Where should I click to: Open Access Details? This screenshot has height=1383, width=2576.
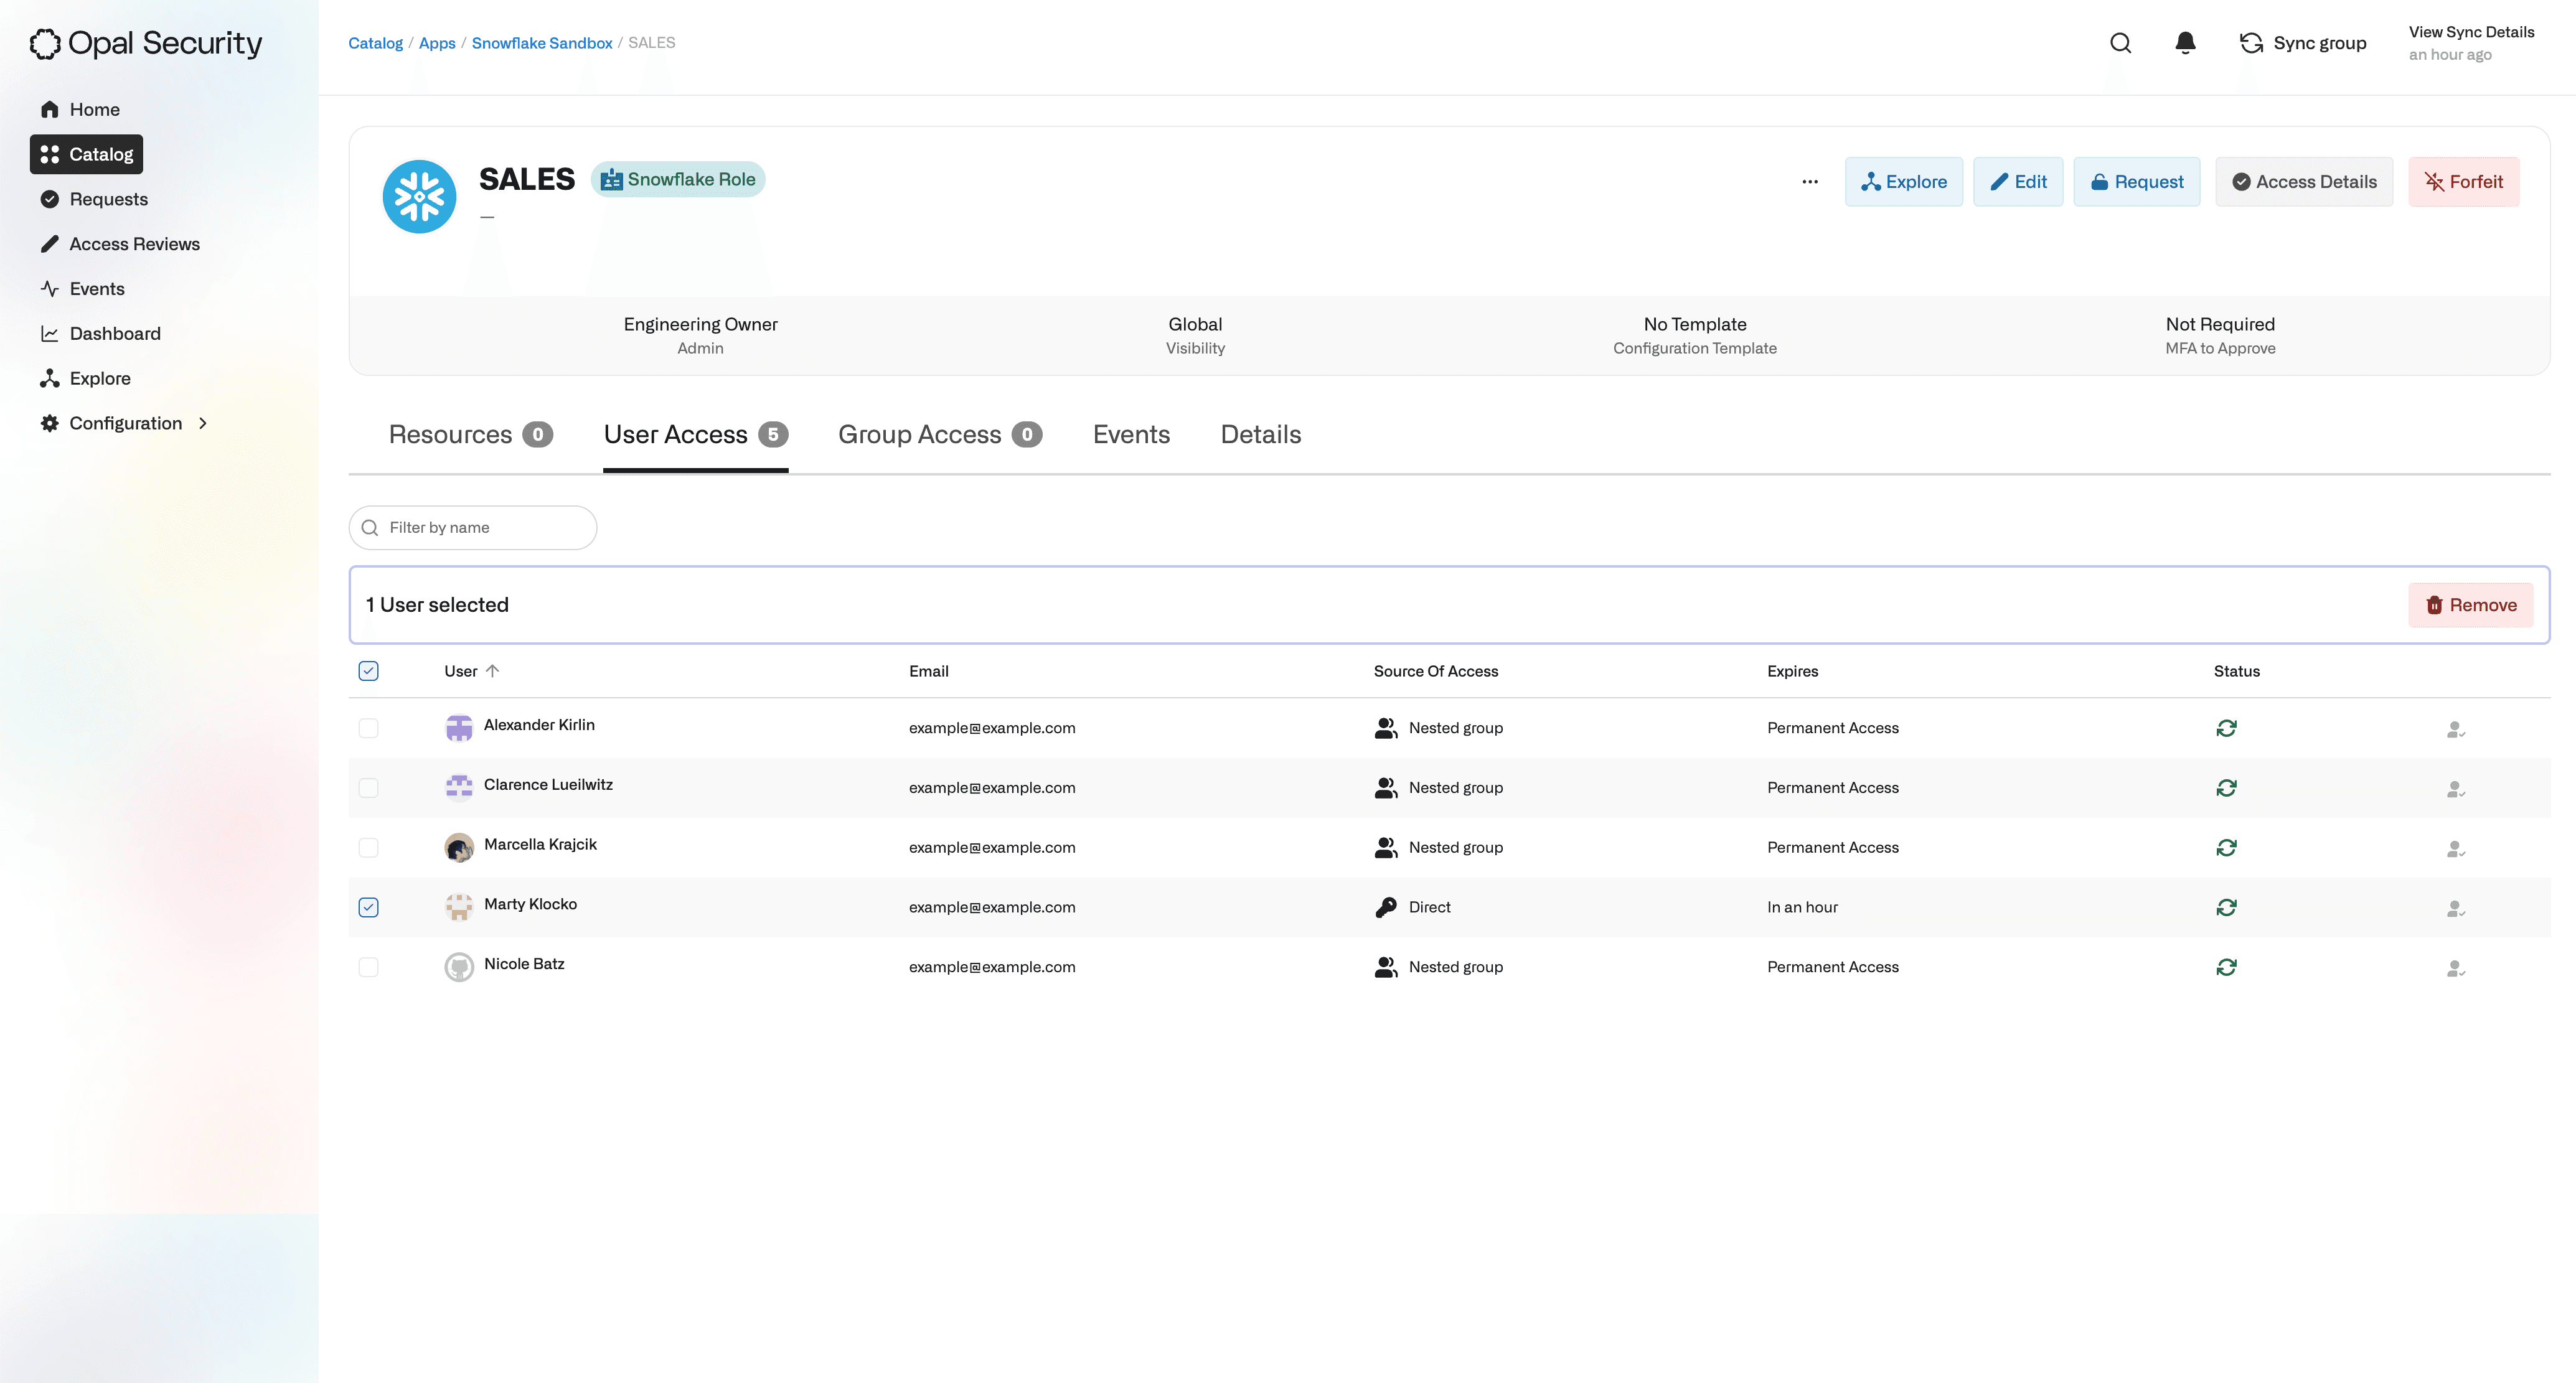coord(2304,182)
